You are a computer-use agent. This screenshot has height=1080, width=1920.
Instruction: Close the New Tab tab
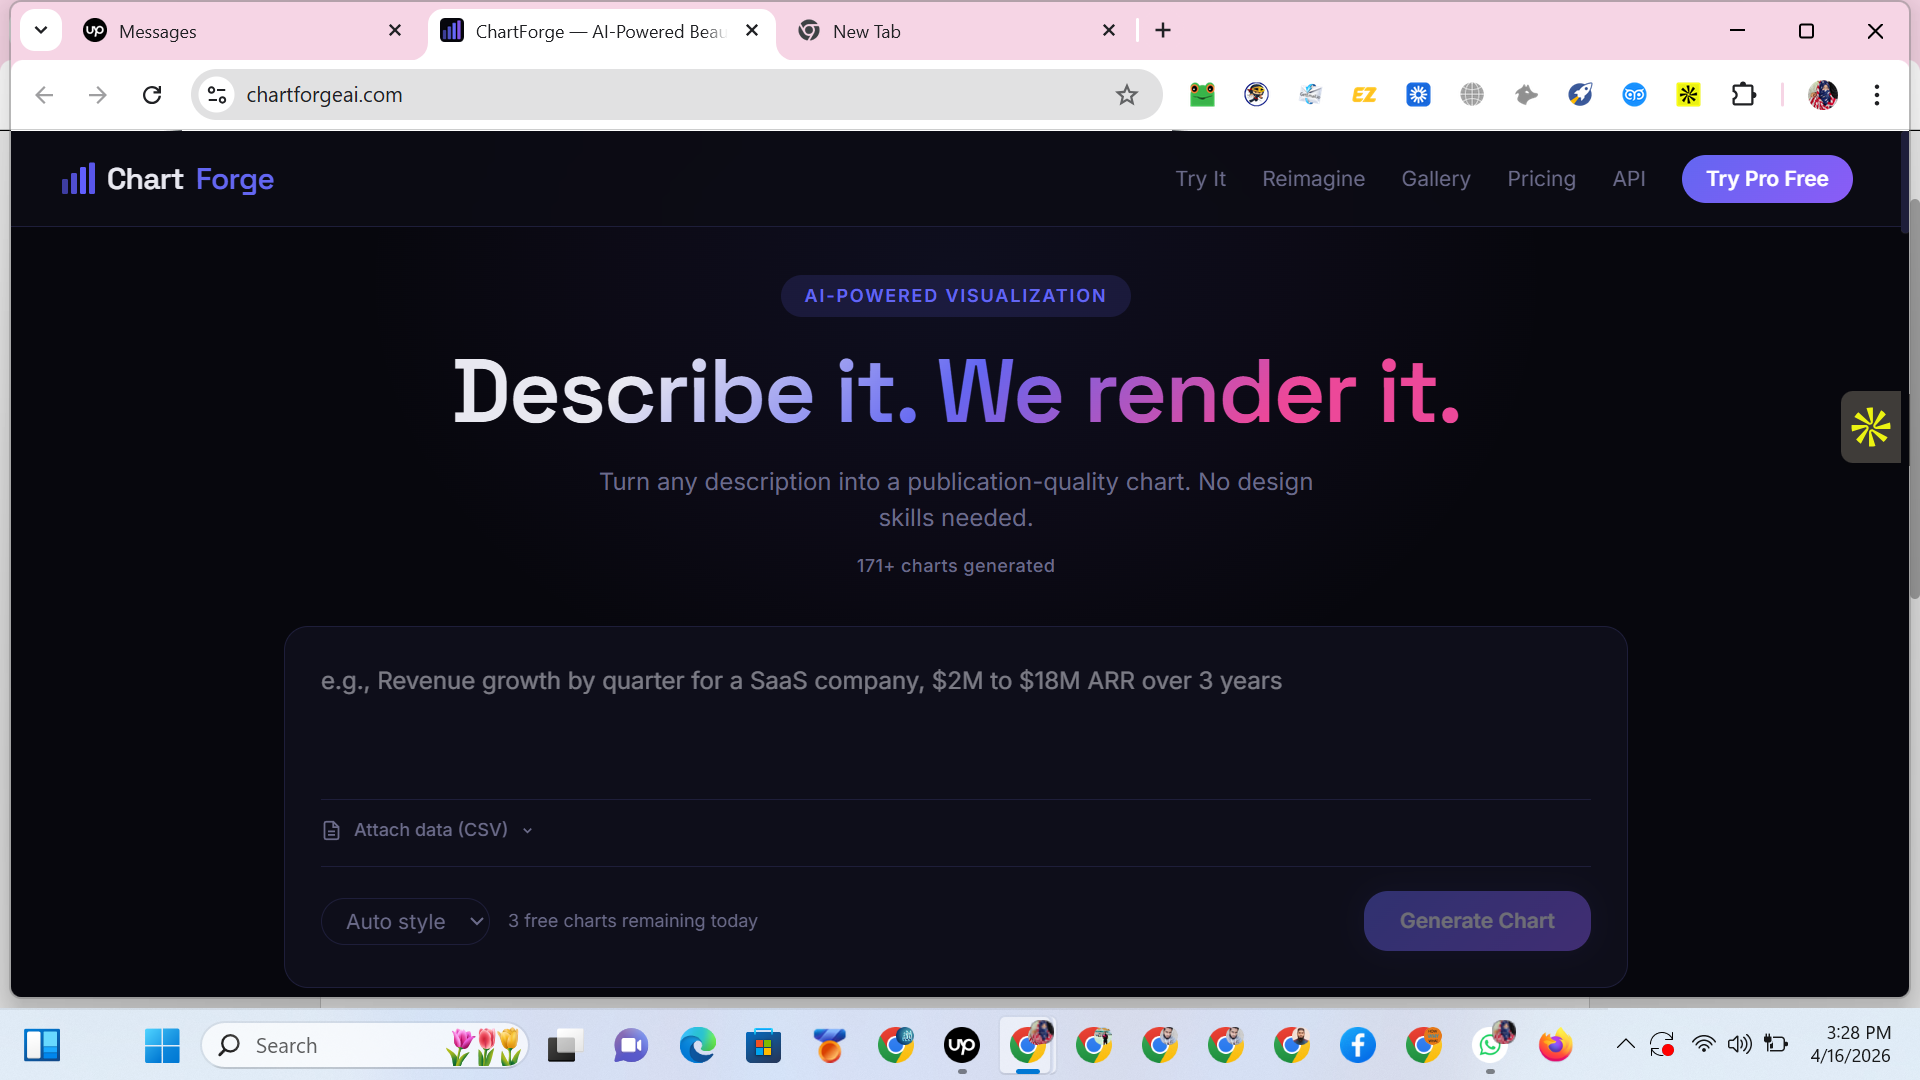click(1109, 30)
